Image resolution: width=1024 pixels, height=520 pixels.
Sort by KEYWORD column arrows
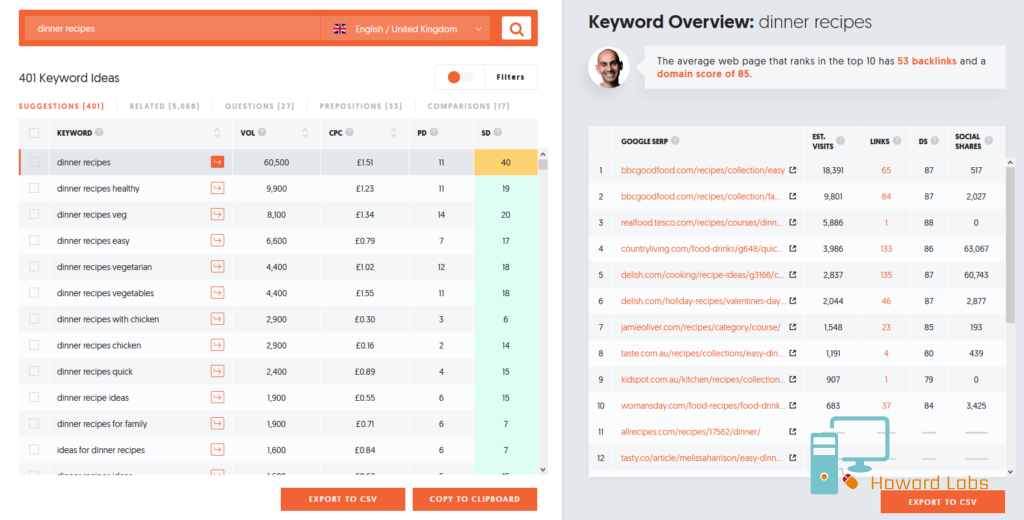[217, 133]
